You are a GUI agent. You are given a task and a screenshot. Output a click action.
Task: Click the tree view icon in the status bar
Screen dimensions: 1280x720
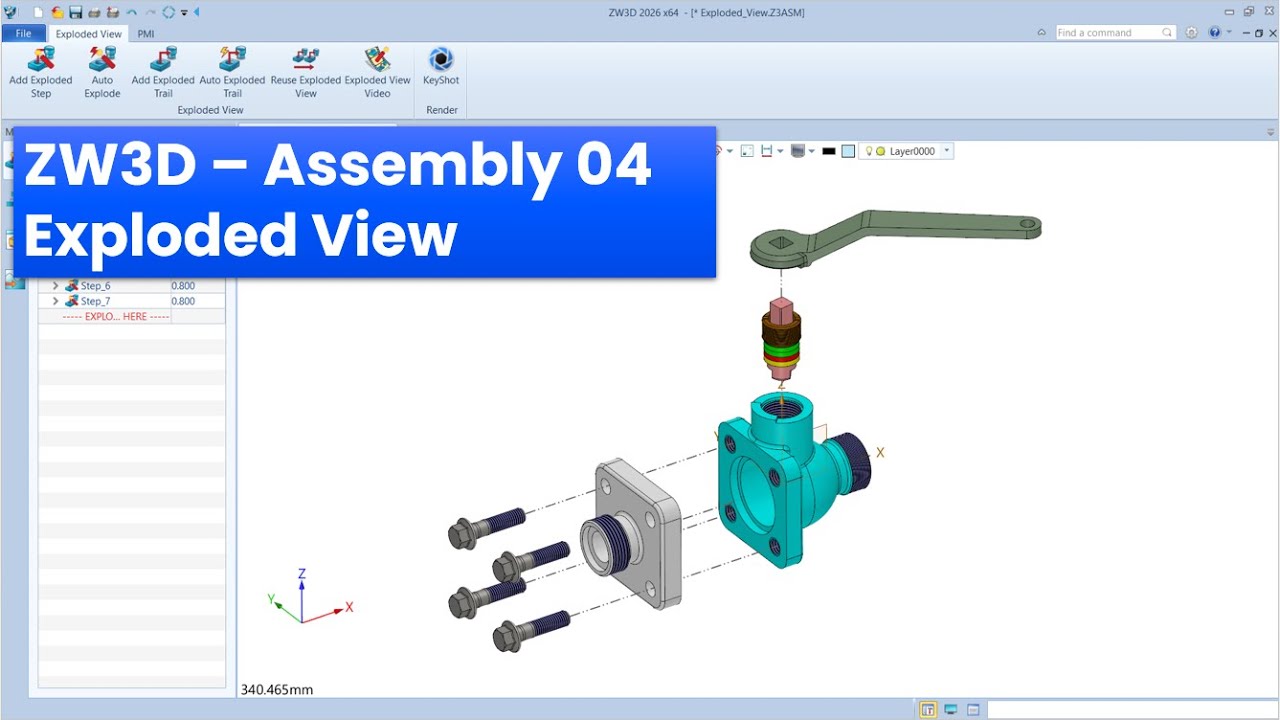click(928, 710)
